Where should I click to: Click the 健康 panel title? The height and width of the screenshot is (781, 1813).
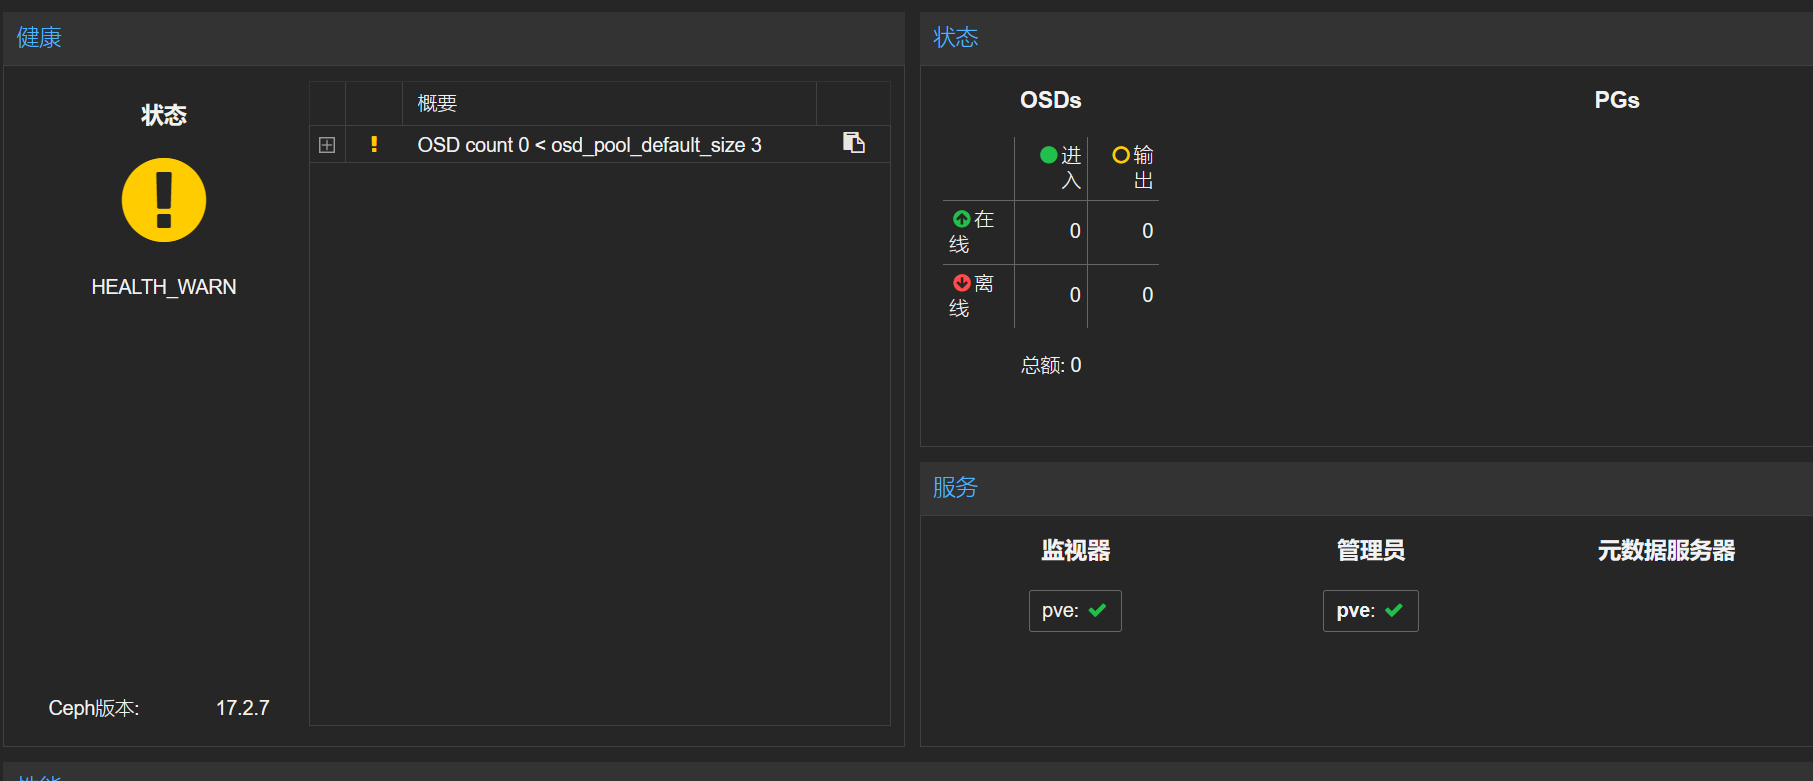coord(39,38)
